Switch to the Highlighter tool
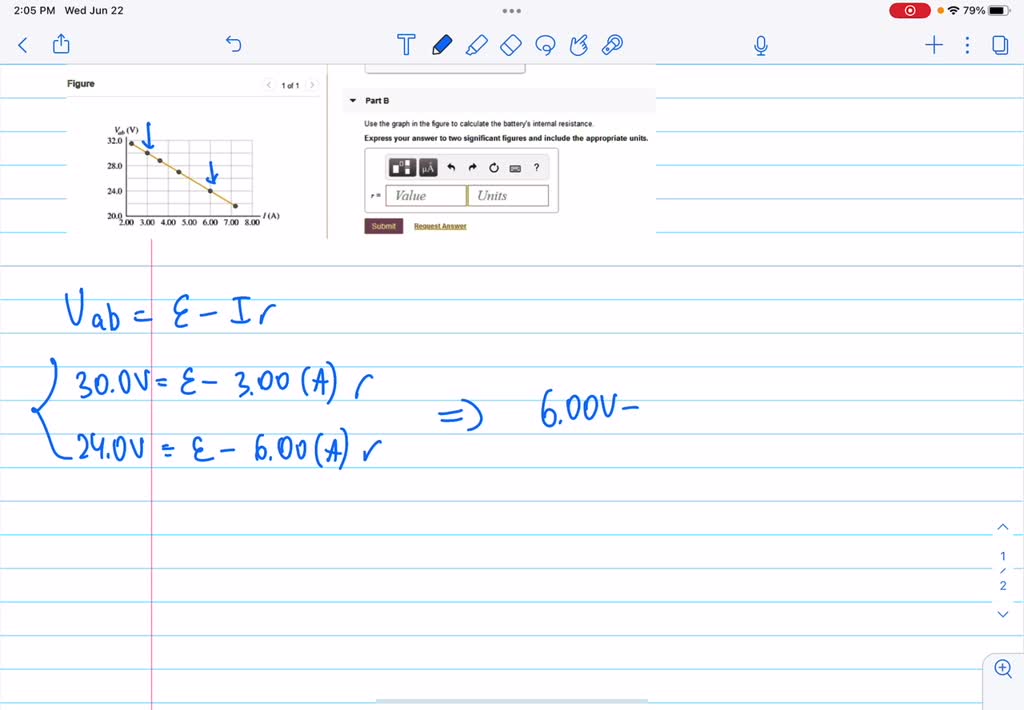The image size is (1024, 710). (477, 45)
